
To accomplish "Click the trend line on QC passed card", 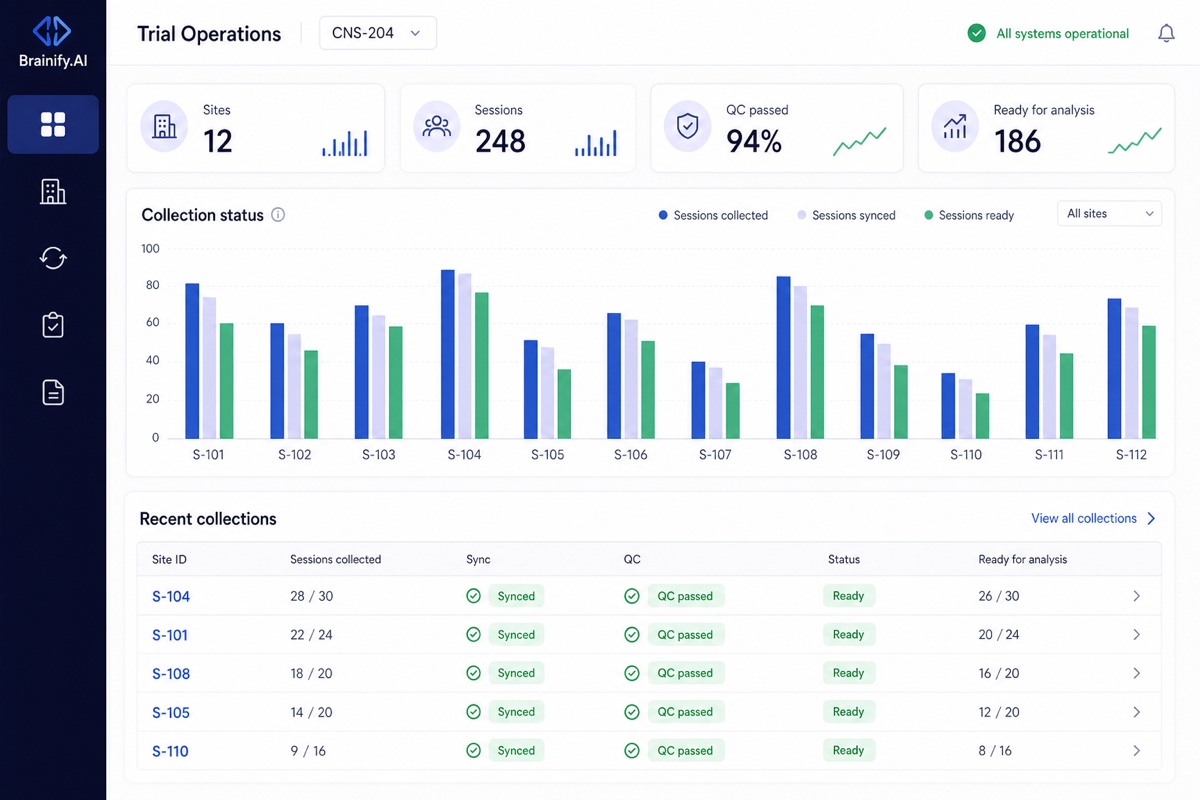I will point(860,142).
